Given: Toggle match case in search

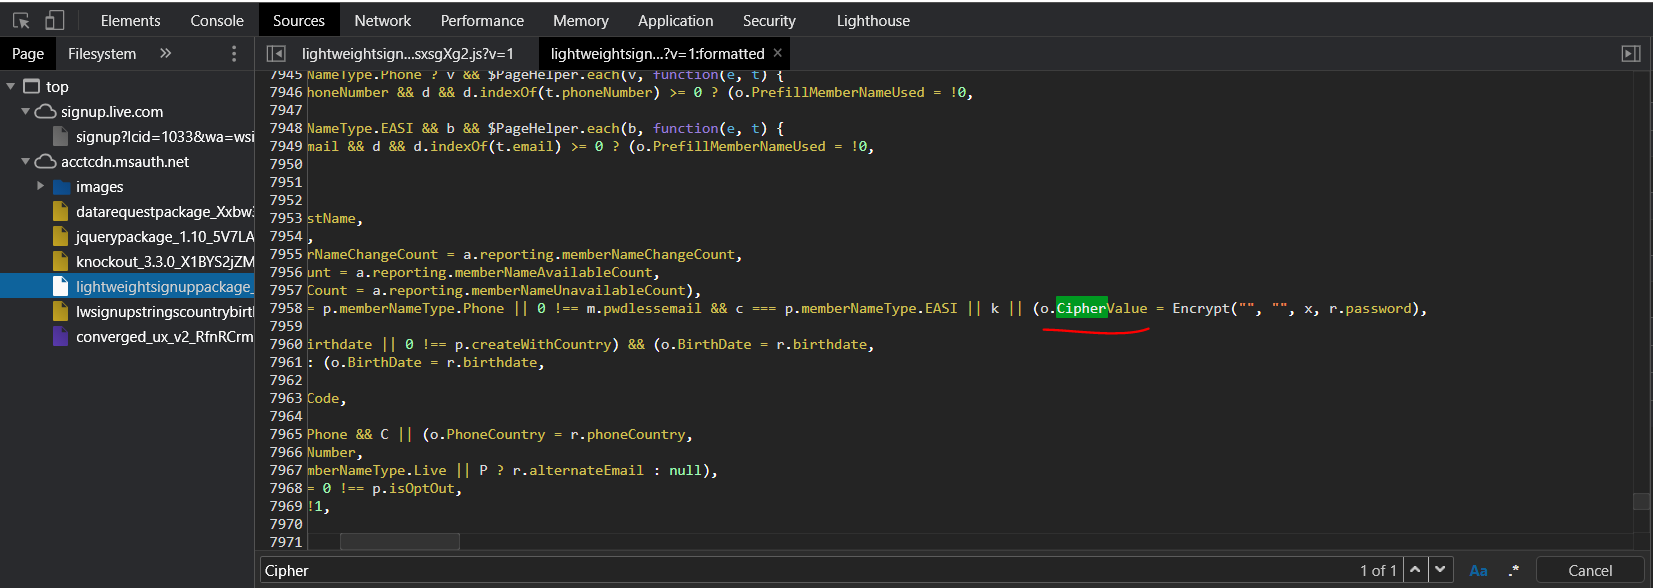Looking at the screenshot, I should 1478,571.
